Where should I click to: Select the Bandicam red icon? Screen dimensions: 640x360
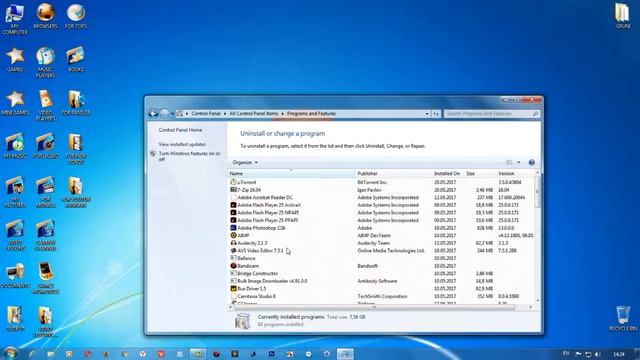coord(233,266)
